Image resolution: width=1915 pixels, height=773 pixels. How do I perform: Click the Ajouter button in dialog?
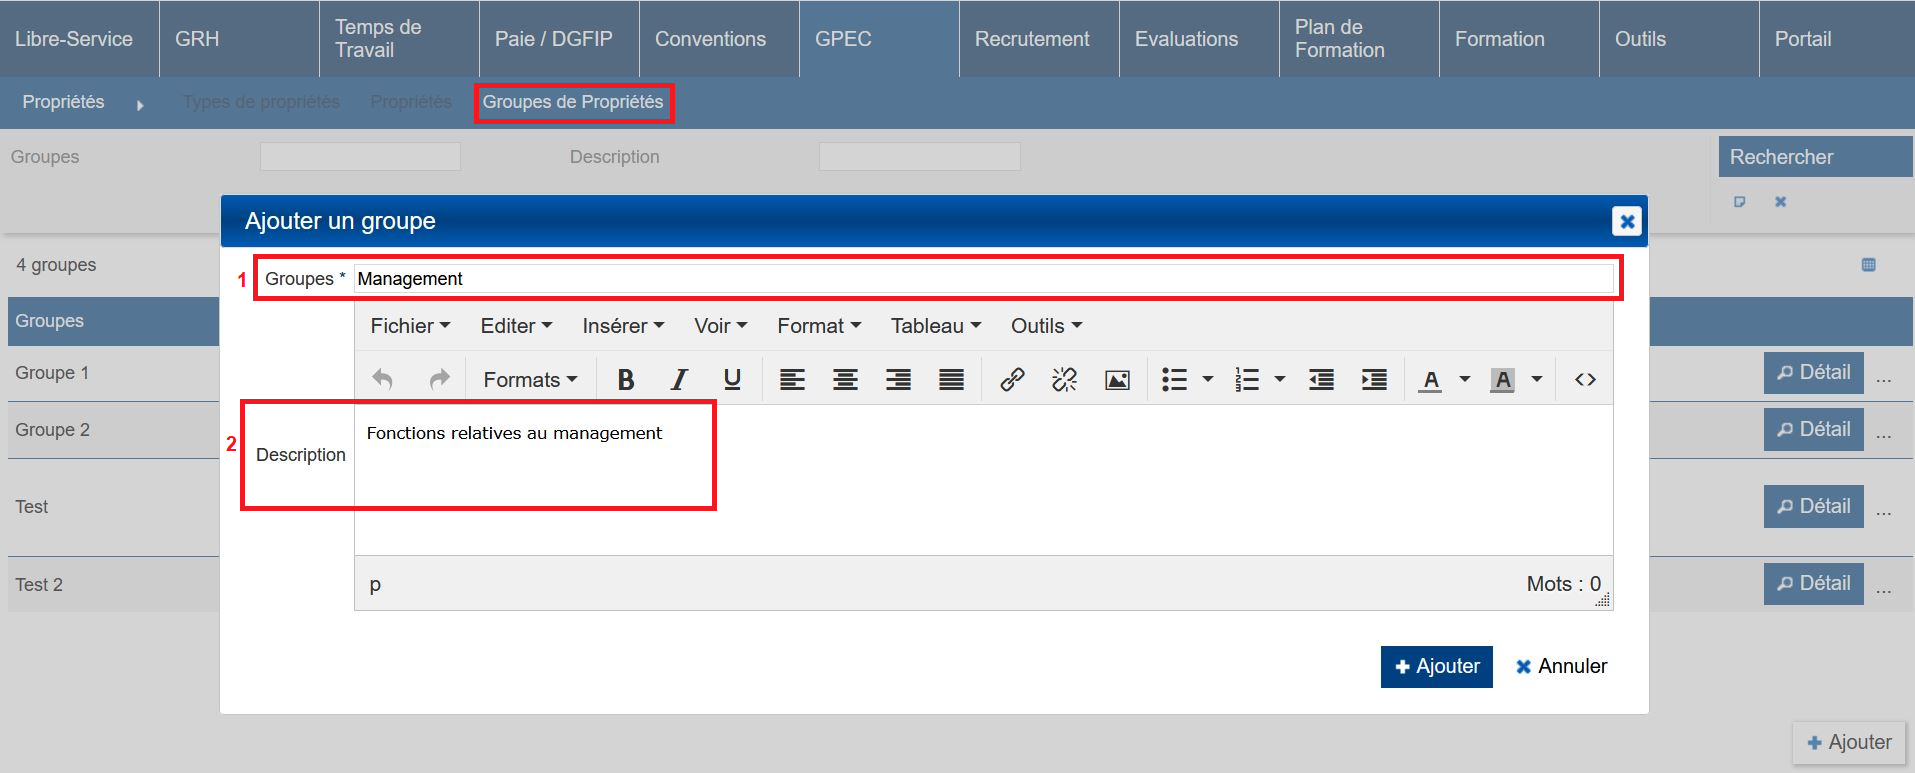[x=1436, y=667]
